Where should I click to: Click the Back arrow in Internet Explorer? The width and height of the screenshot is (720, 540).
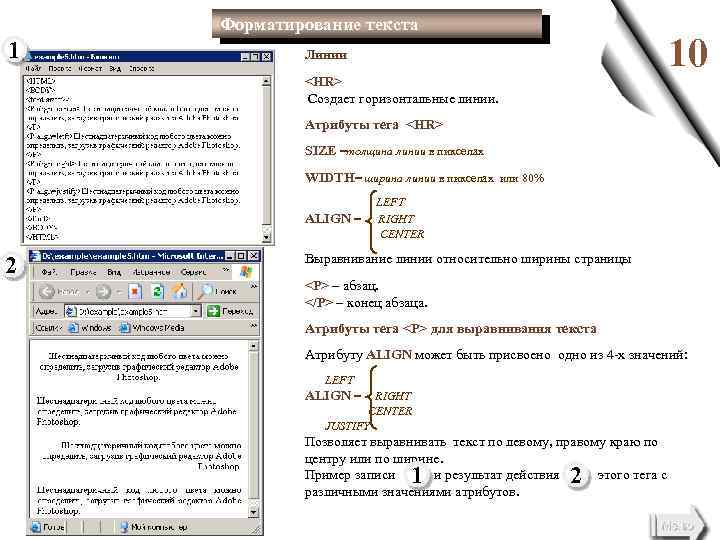(x=47, y=291)
